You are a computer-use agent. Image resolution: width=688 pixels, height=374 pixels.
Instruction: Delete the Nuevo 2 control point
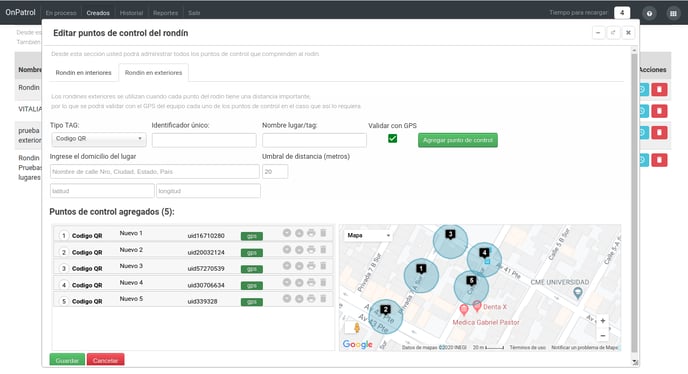coord(323,249)
